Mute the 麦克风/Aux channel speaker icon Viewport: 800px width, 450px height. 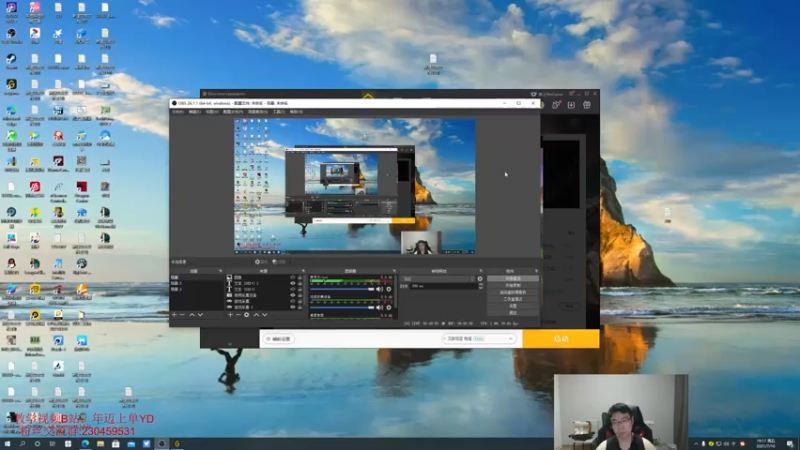[380, 289]
